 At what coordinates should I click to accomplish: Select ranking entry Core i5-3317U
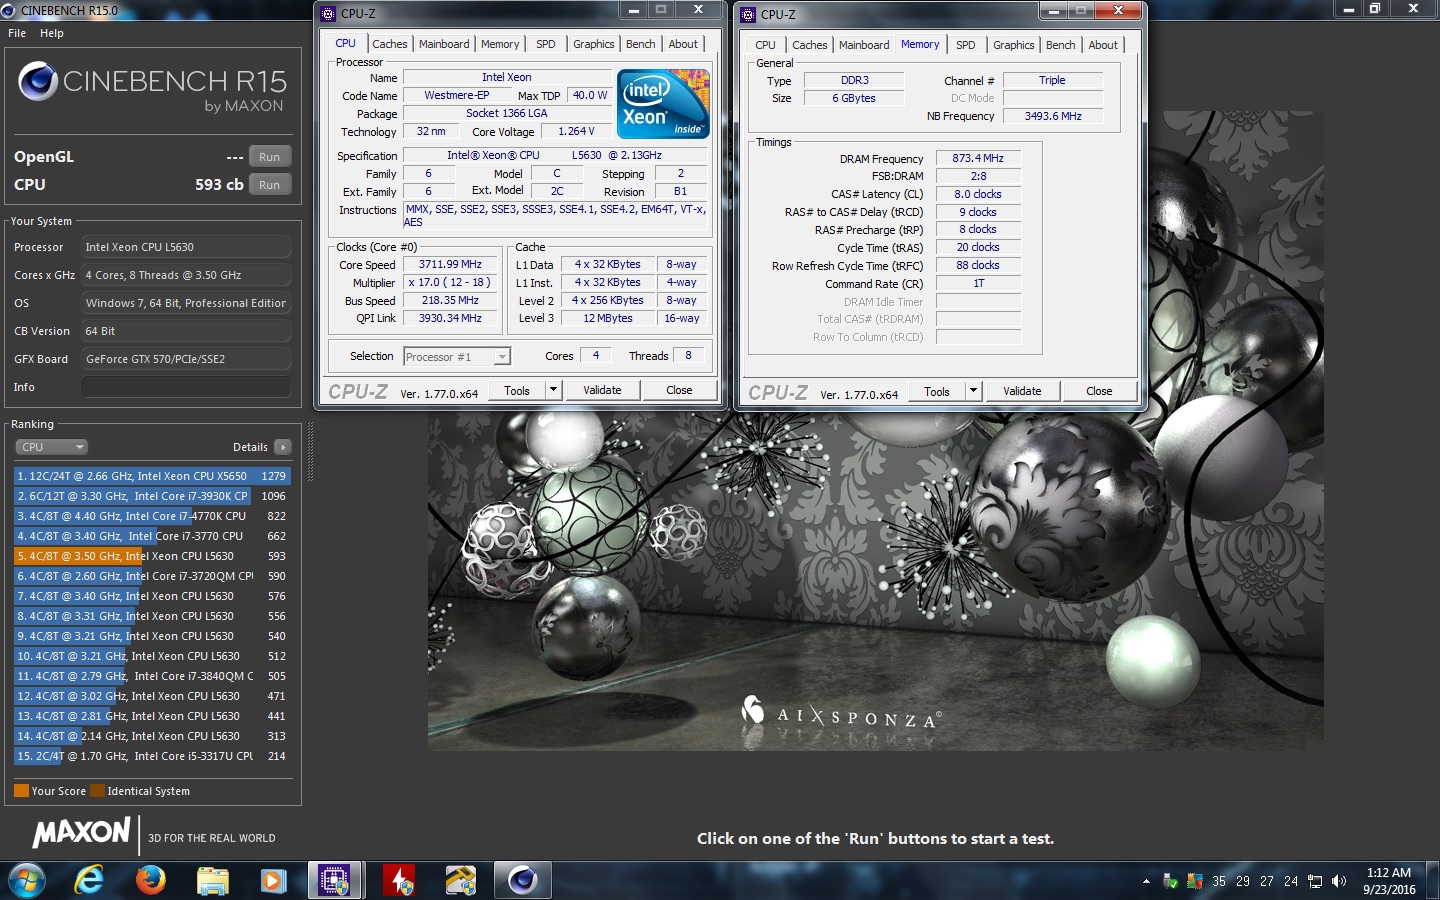(x=152, y=756)
